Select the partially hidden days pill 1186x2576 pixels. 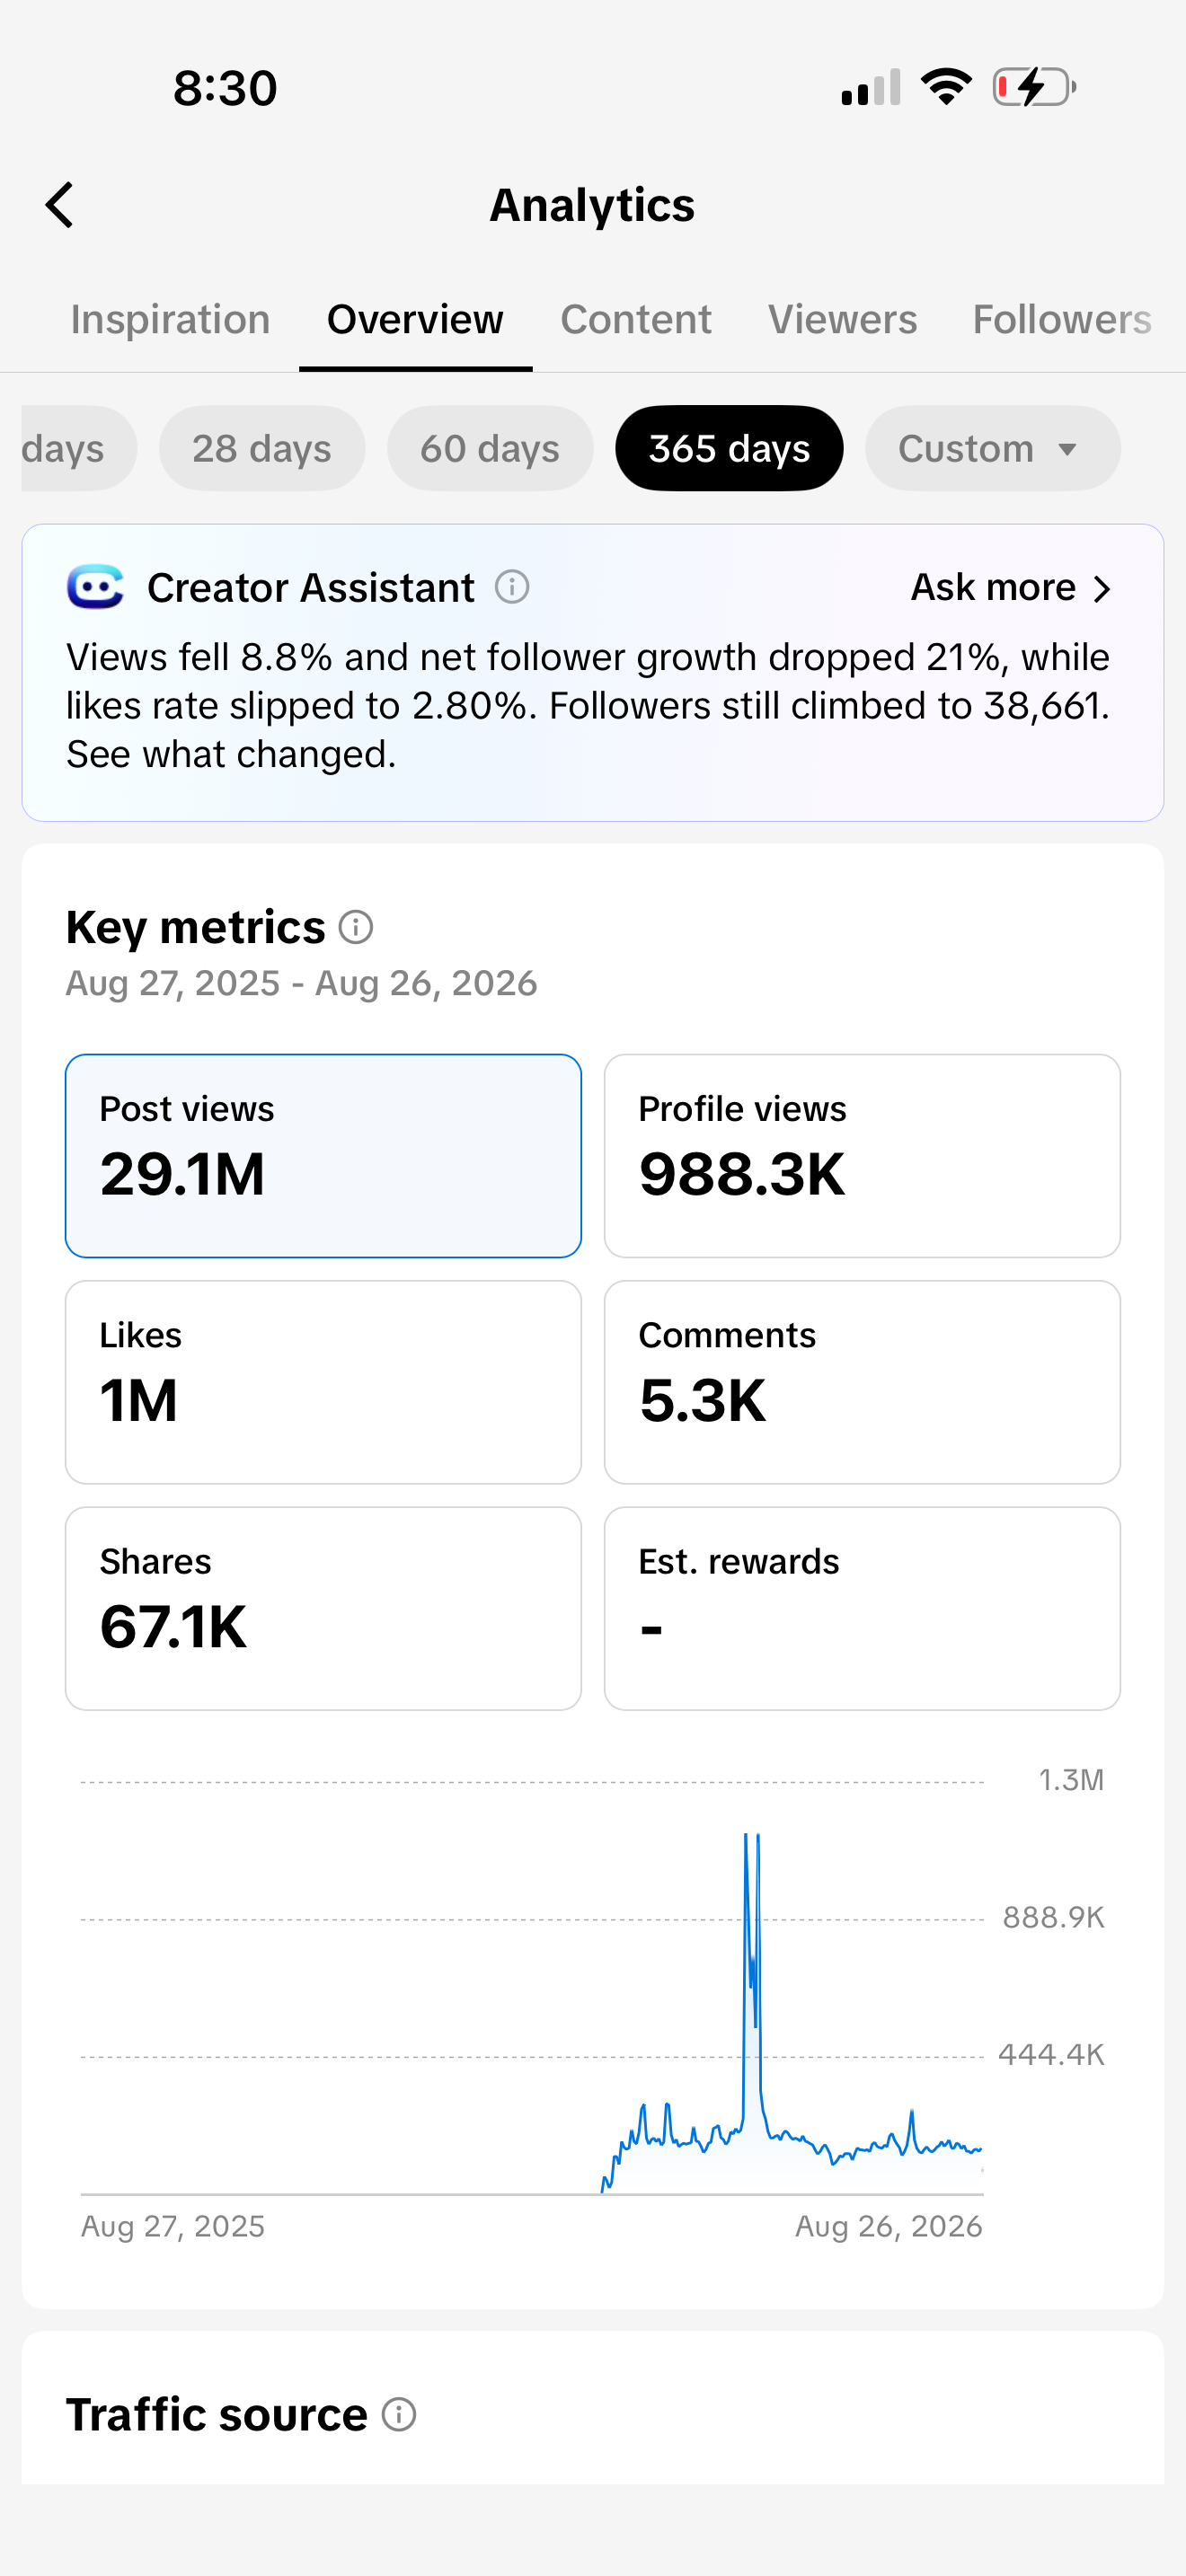(78, 448)
